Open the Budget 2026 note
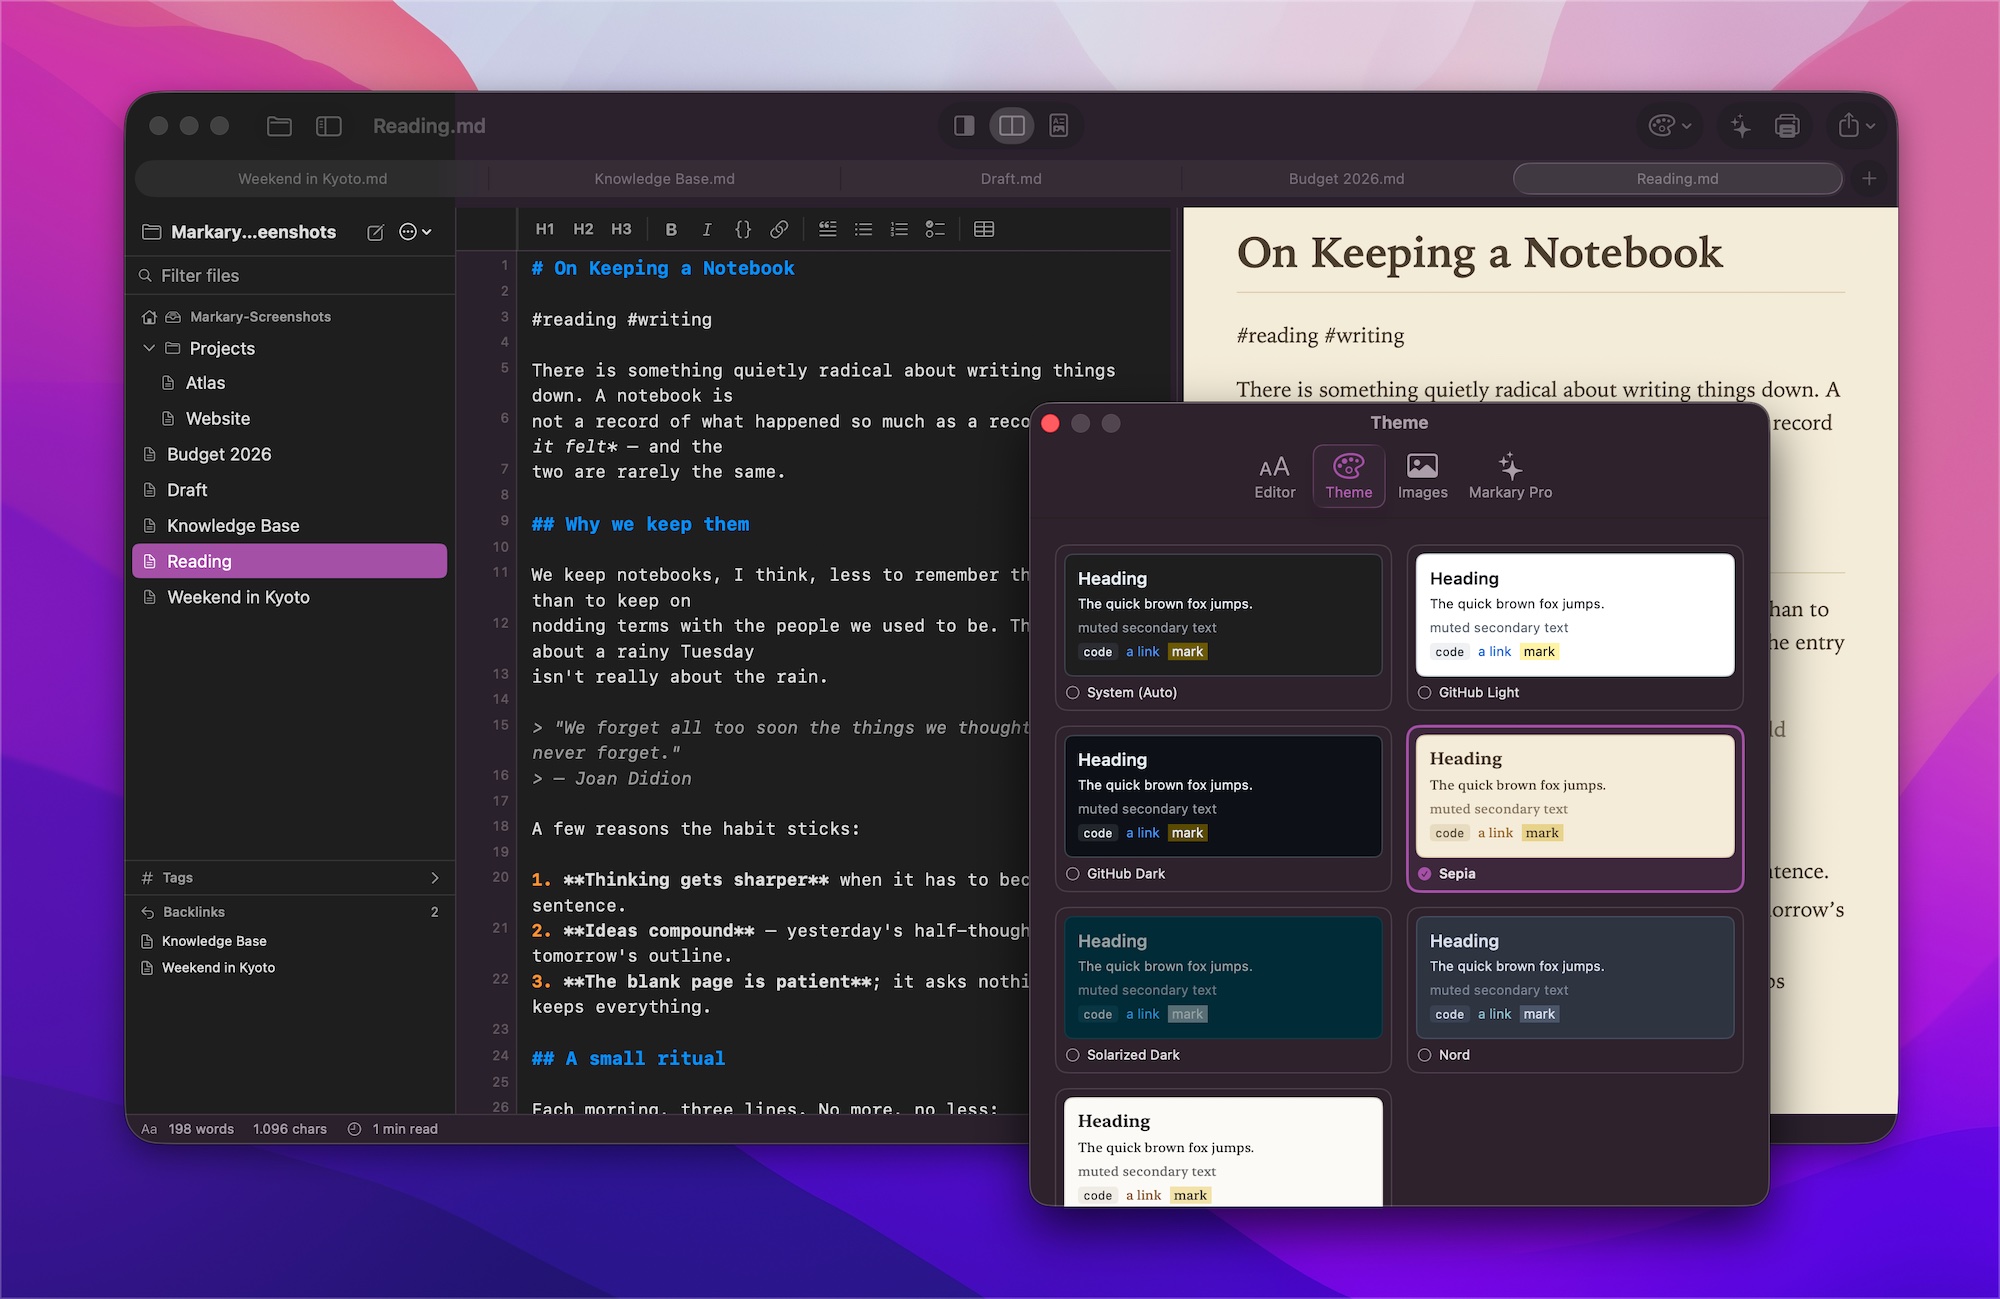 pos(290,454)
